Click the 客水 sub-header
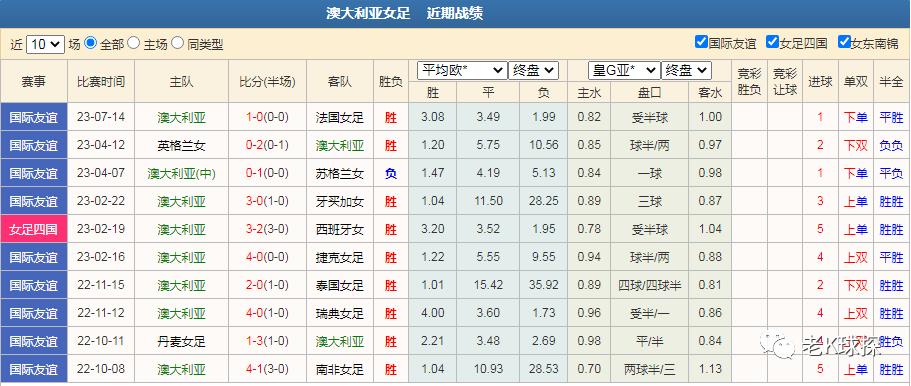Viewport: 911px width, 386px height. click(710, 92)
